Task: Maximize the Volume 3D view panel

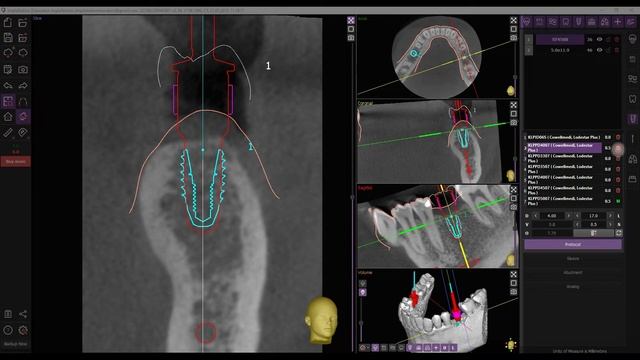Action: [513, 274]
